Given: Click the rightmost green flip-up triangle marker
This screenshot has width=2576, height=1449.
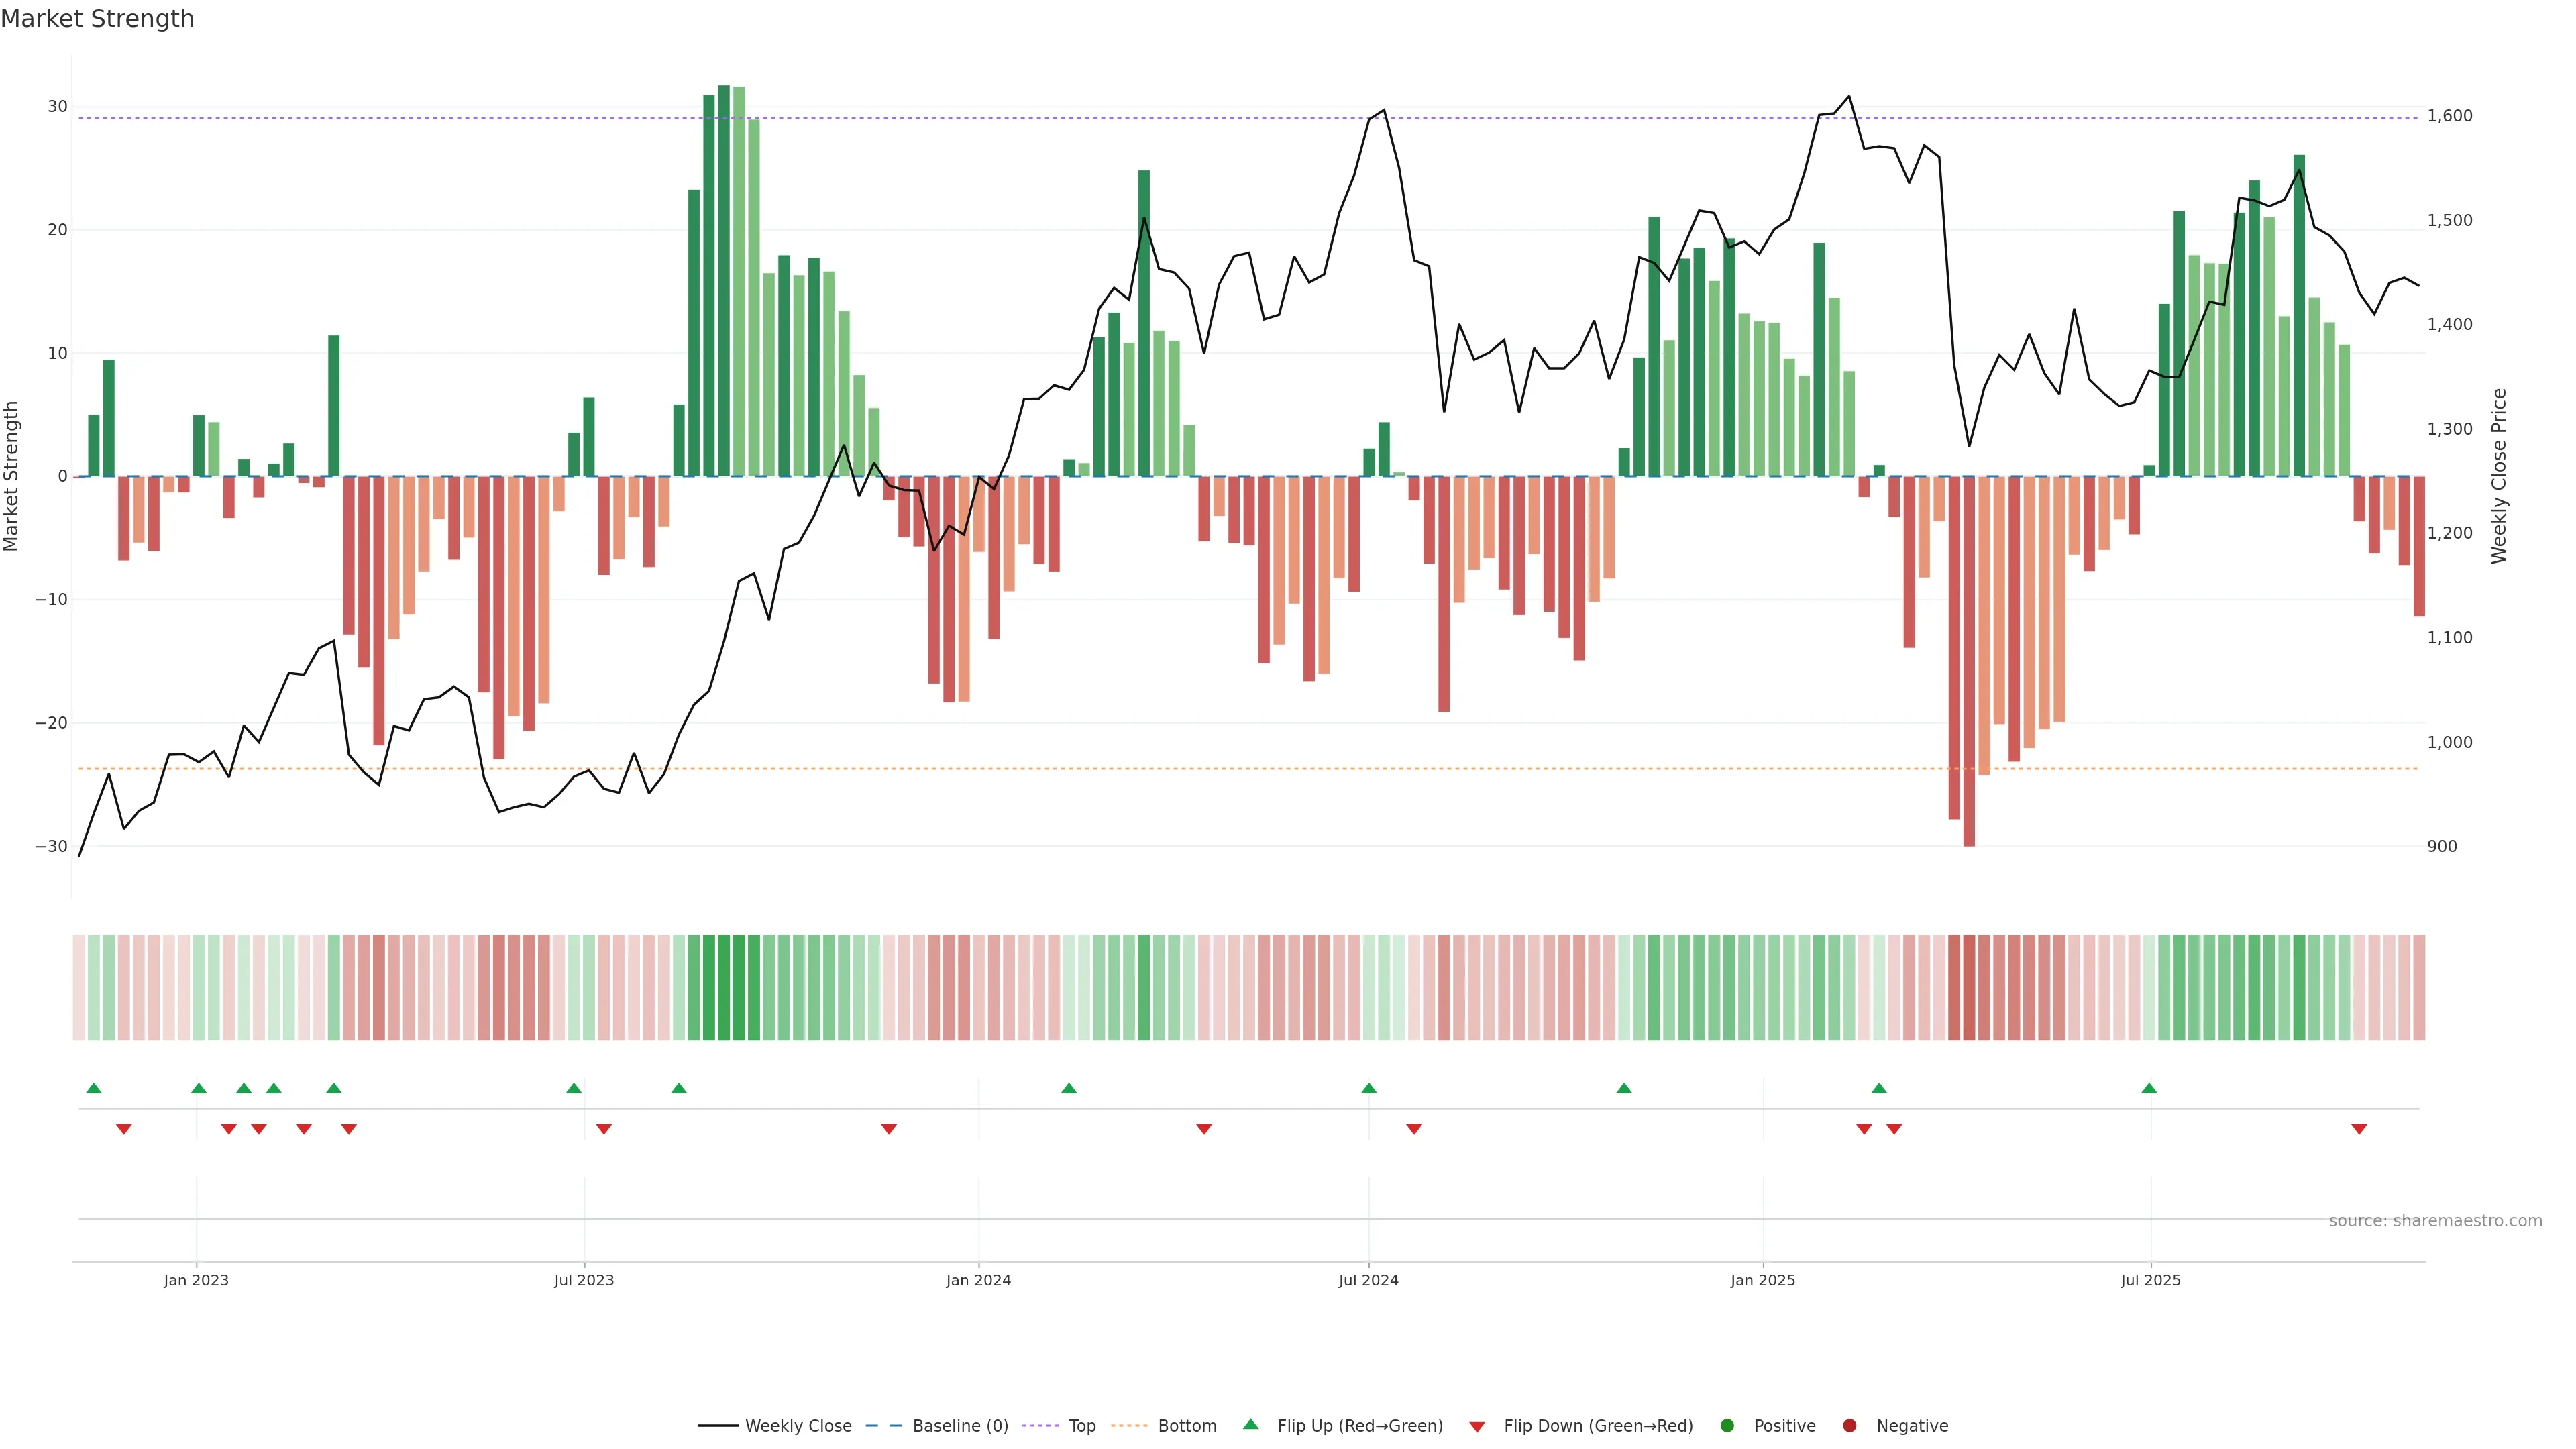Looking at the screenshot, I should coord(2149,1088).
